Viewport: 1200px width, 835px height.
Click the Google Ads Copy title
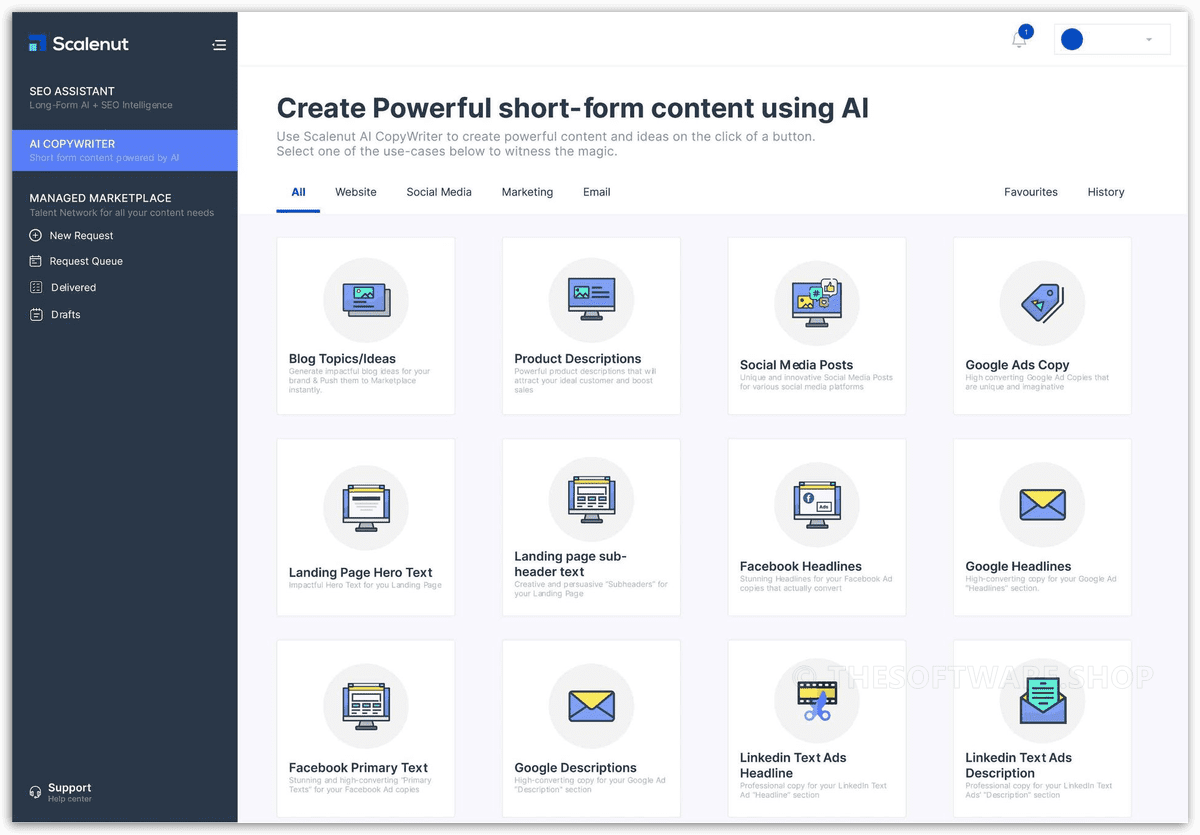pos(1017,365)
